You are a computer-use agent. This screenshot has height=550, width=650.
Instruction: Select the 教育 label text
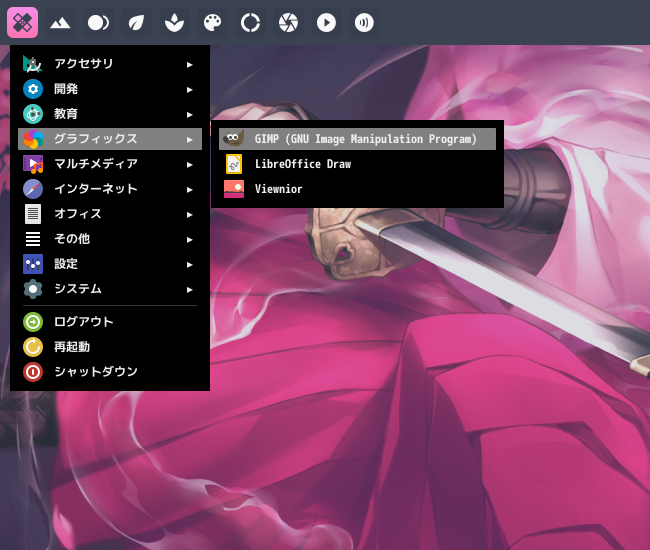tap(66, 114)
